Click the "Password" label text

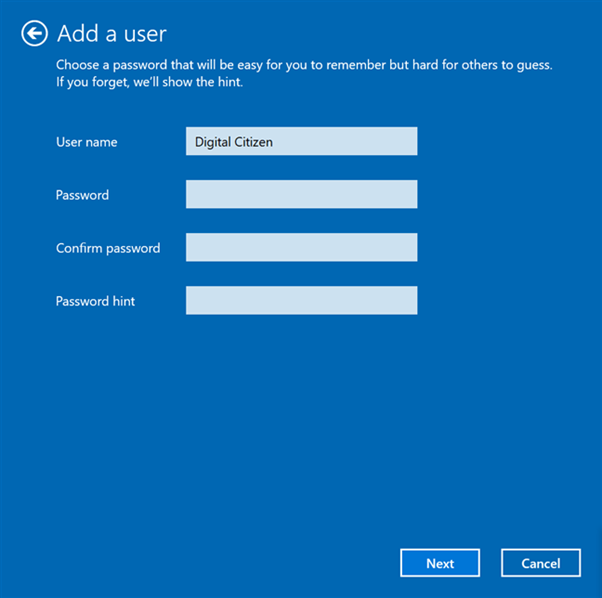click(x=82, y=195)
